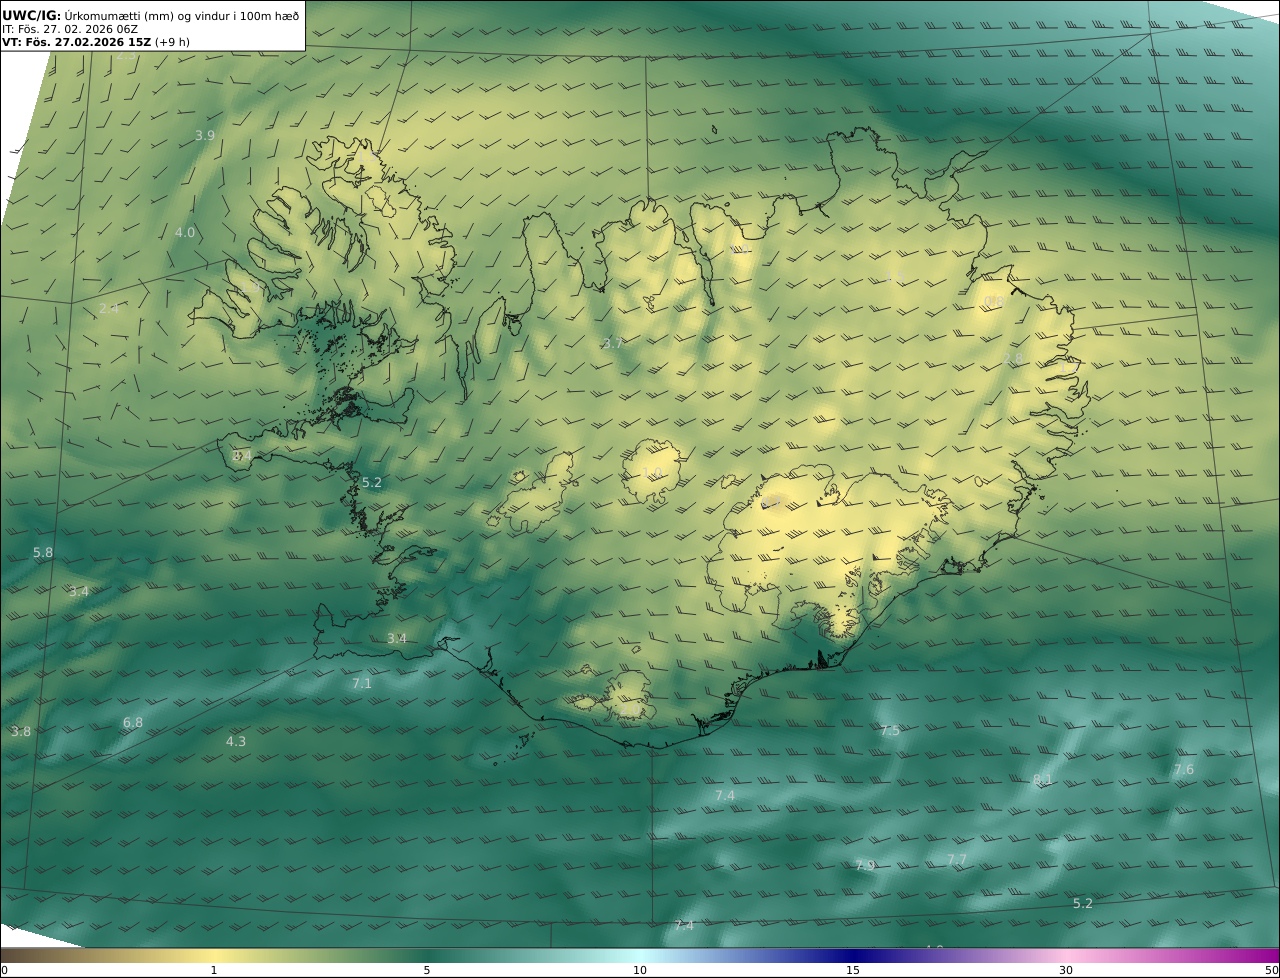Image resolution: width=1280 pixels, height=978 pixels.
Task: Click the 6.8 value label on the map
Action: 133,722
